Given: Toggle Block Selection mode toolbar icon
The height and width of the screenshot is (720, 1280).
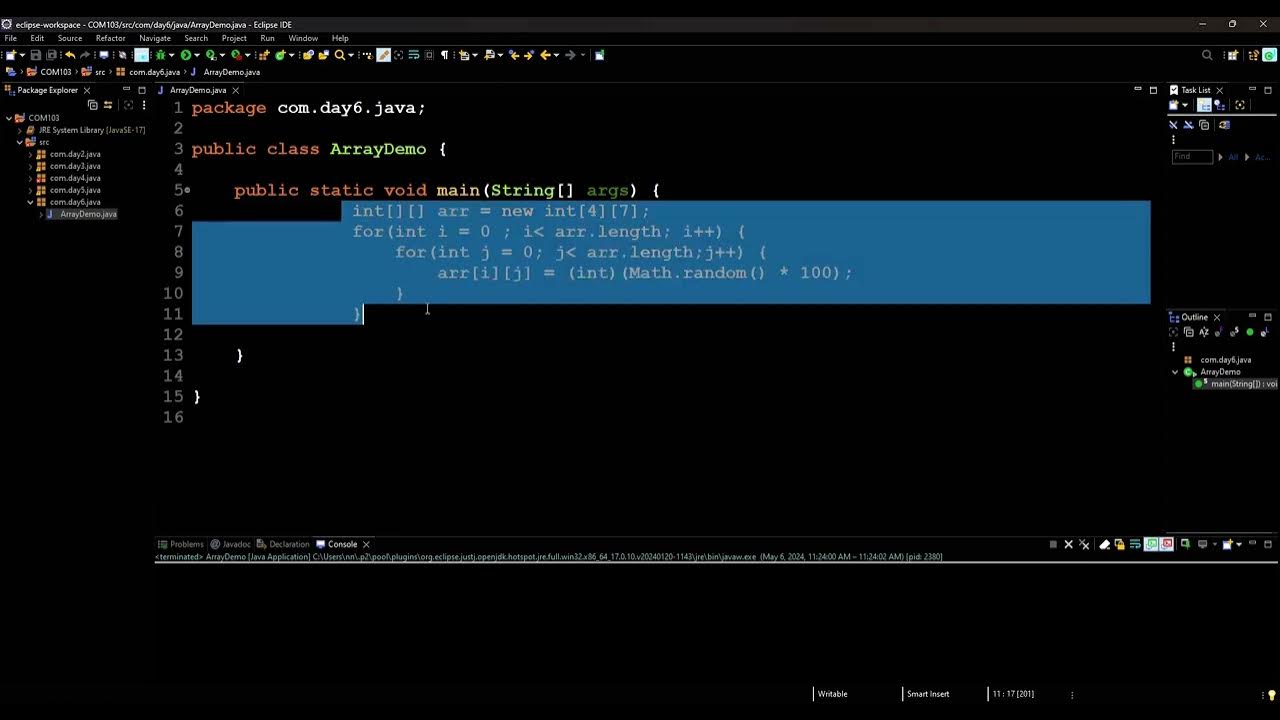Looking at the screenshot, I should (x=429, y=55).
